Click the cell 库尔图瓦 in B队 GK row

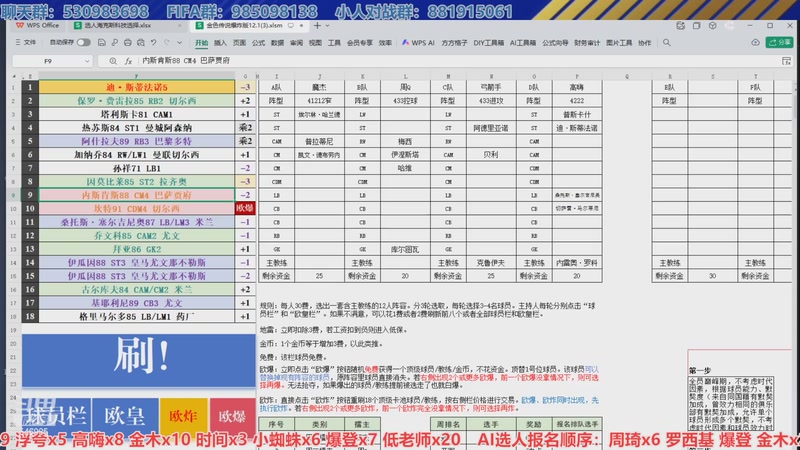pyautogui.click(x=405, y=249)
